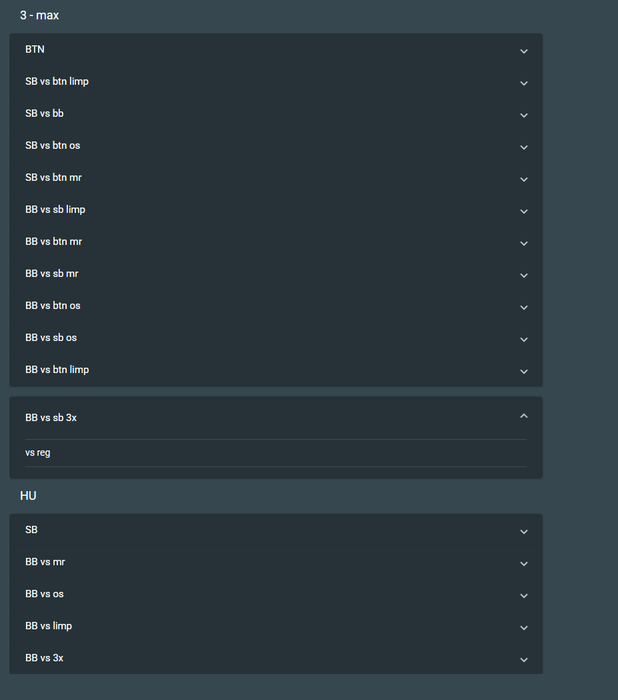Expand BB vs btn mr chevron
Viewport: 618px width, 700px height.
pyautogui.click(x=524, y=243)
